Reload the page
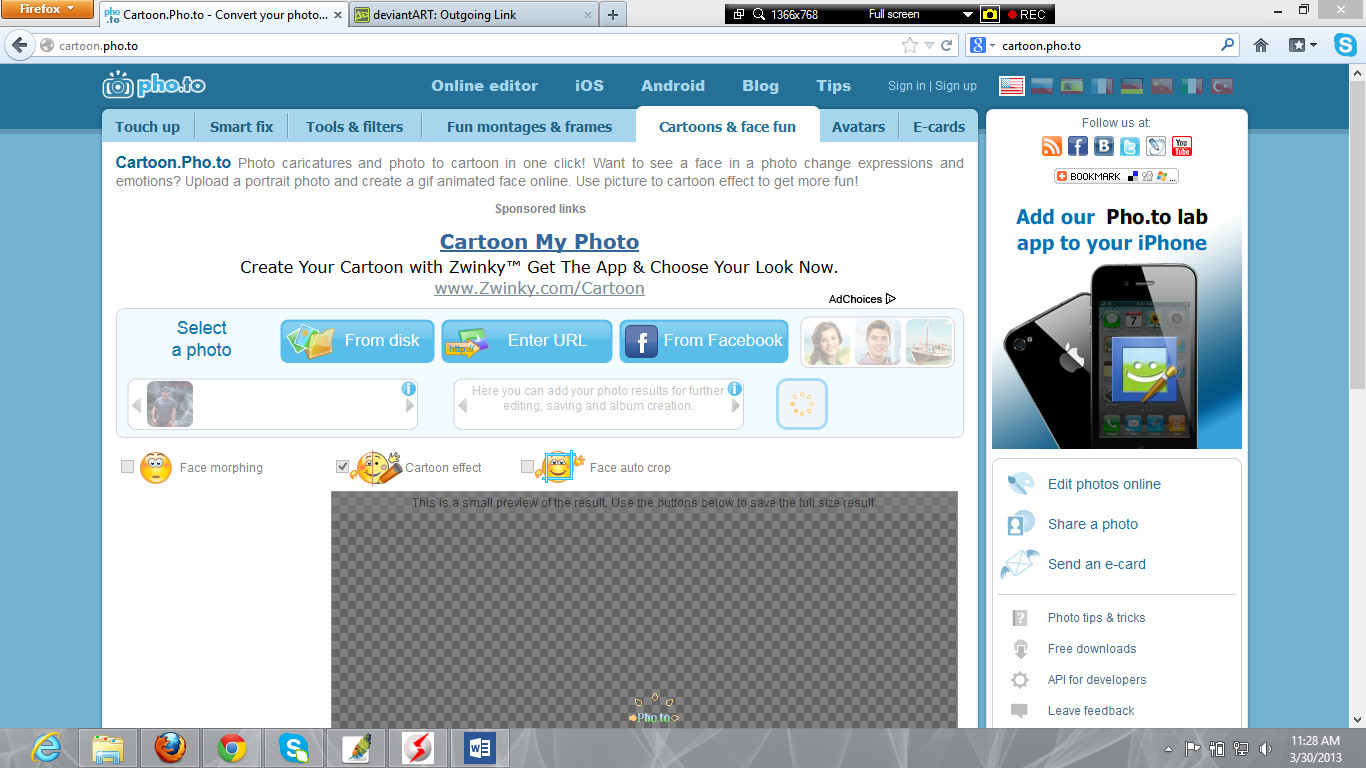Viewport: 1366px width, 768px height. click(x=946, y=45)
